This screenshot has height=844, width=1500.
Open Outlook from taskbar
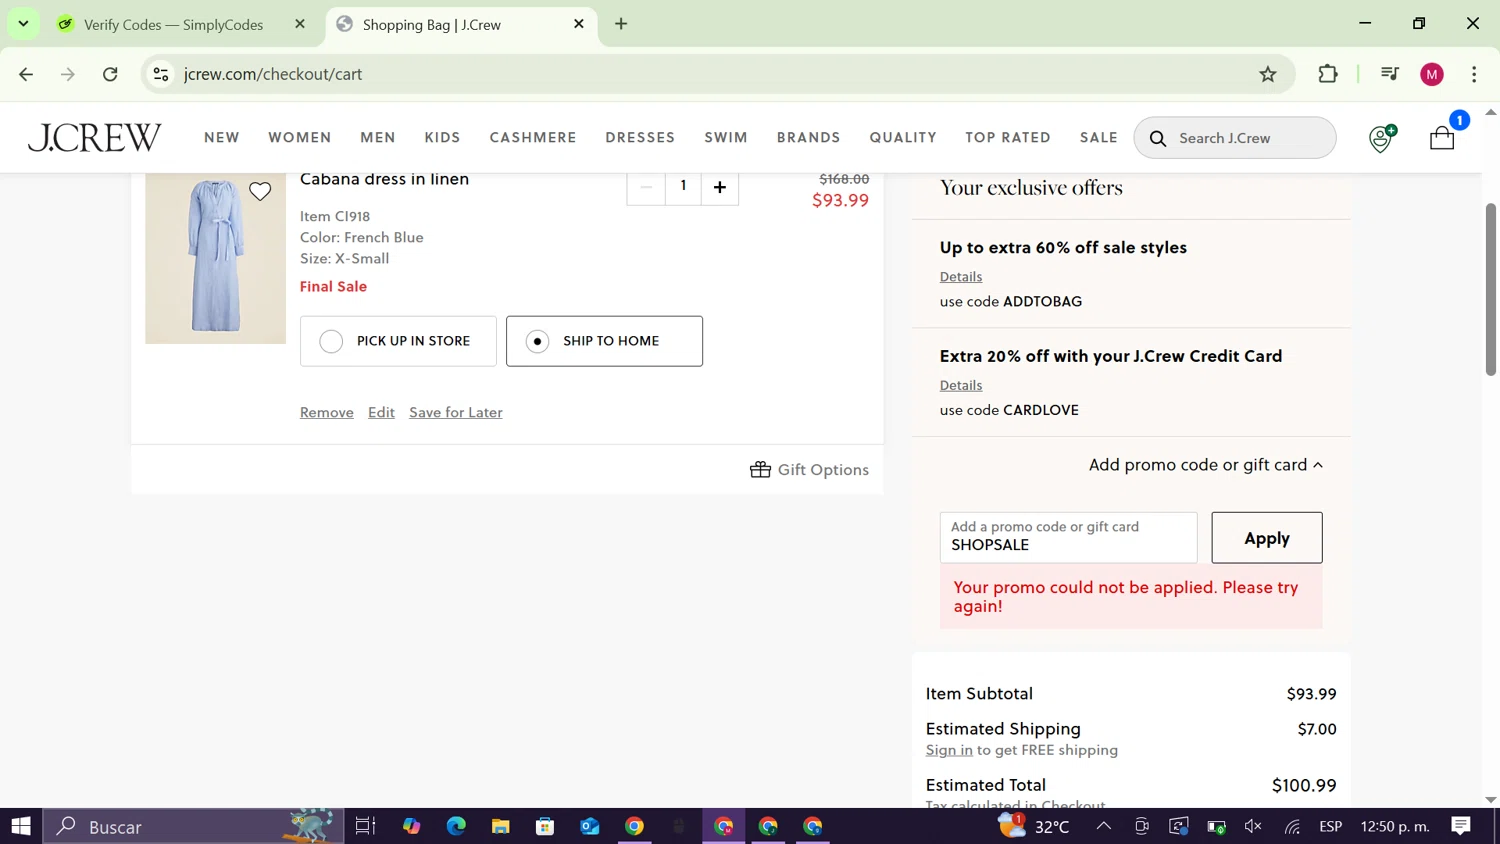point(590,826)
